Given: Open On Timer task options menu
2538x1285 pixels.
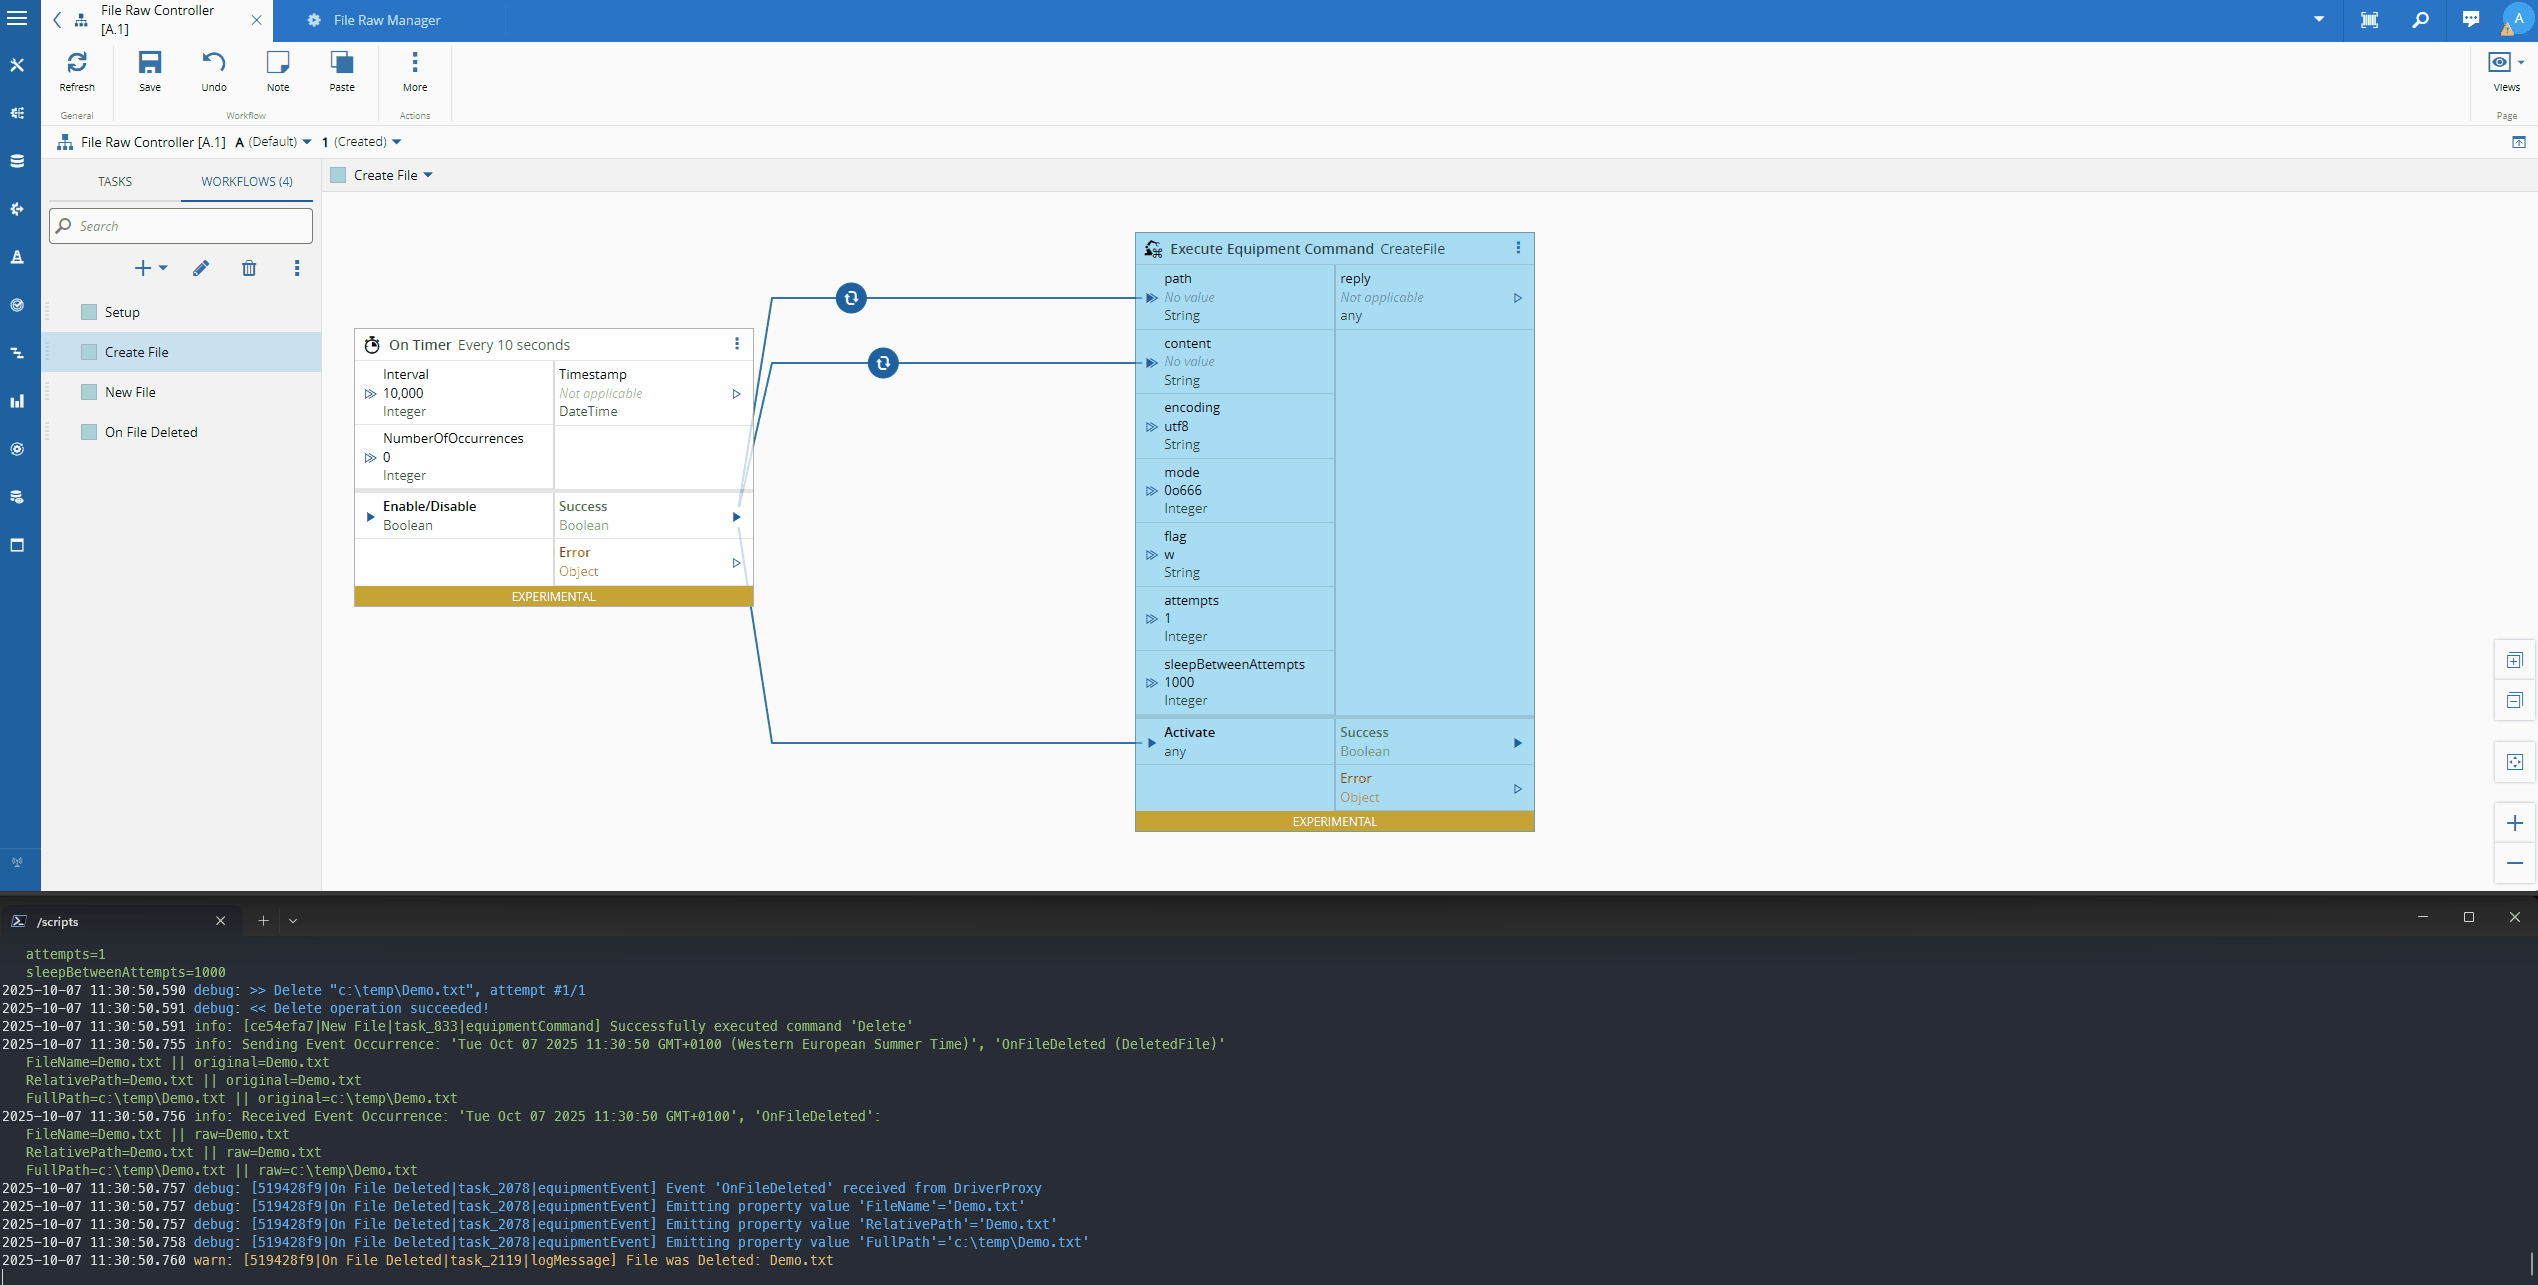Looking at the screenshot, I should pos(737,344).
